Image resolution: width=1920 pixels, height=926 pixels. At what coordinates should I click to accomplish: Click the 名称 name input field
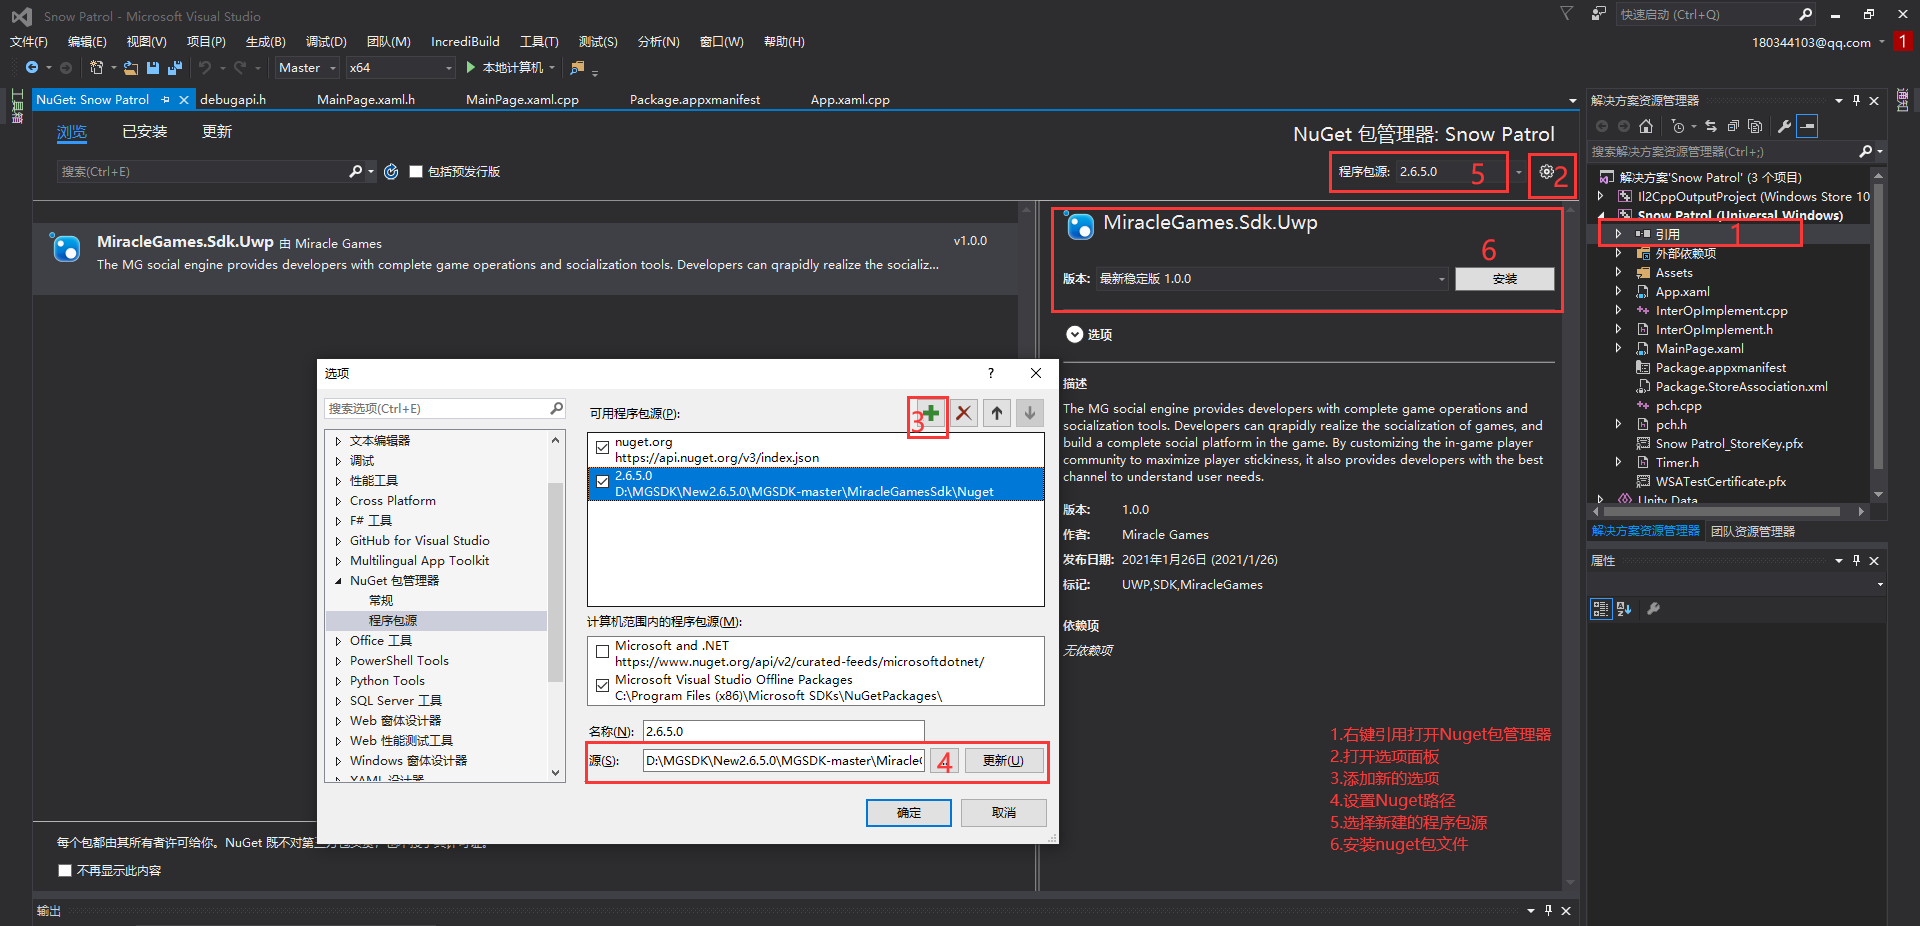click(x=783, y=731)
